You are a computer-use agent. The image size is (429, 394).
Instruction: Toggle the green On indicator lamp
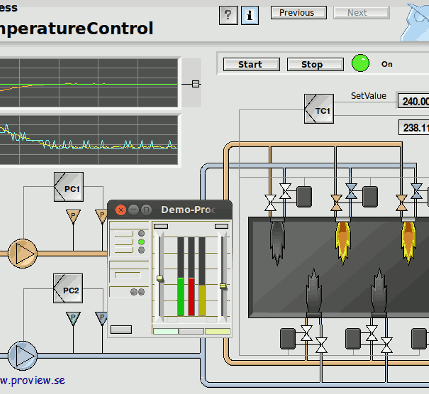pyautogui.click(x=360, y=63)
